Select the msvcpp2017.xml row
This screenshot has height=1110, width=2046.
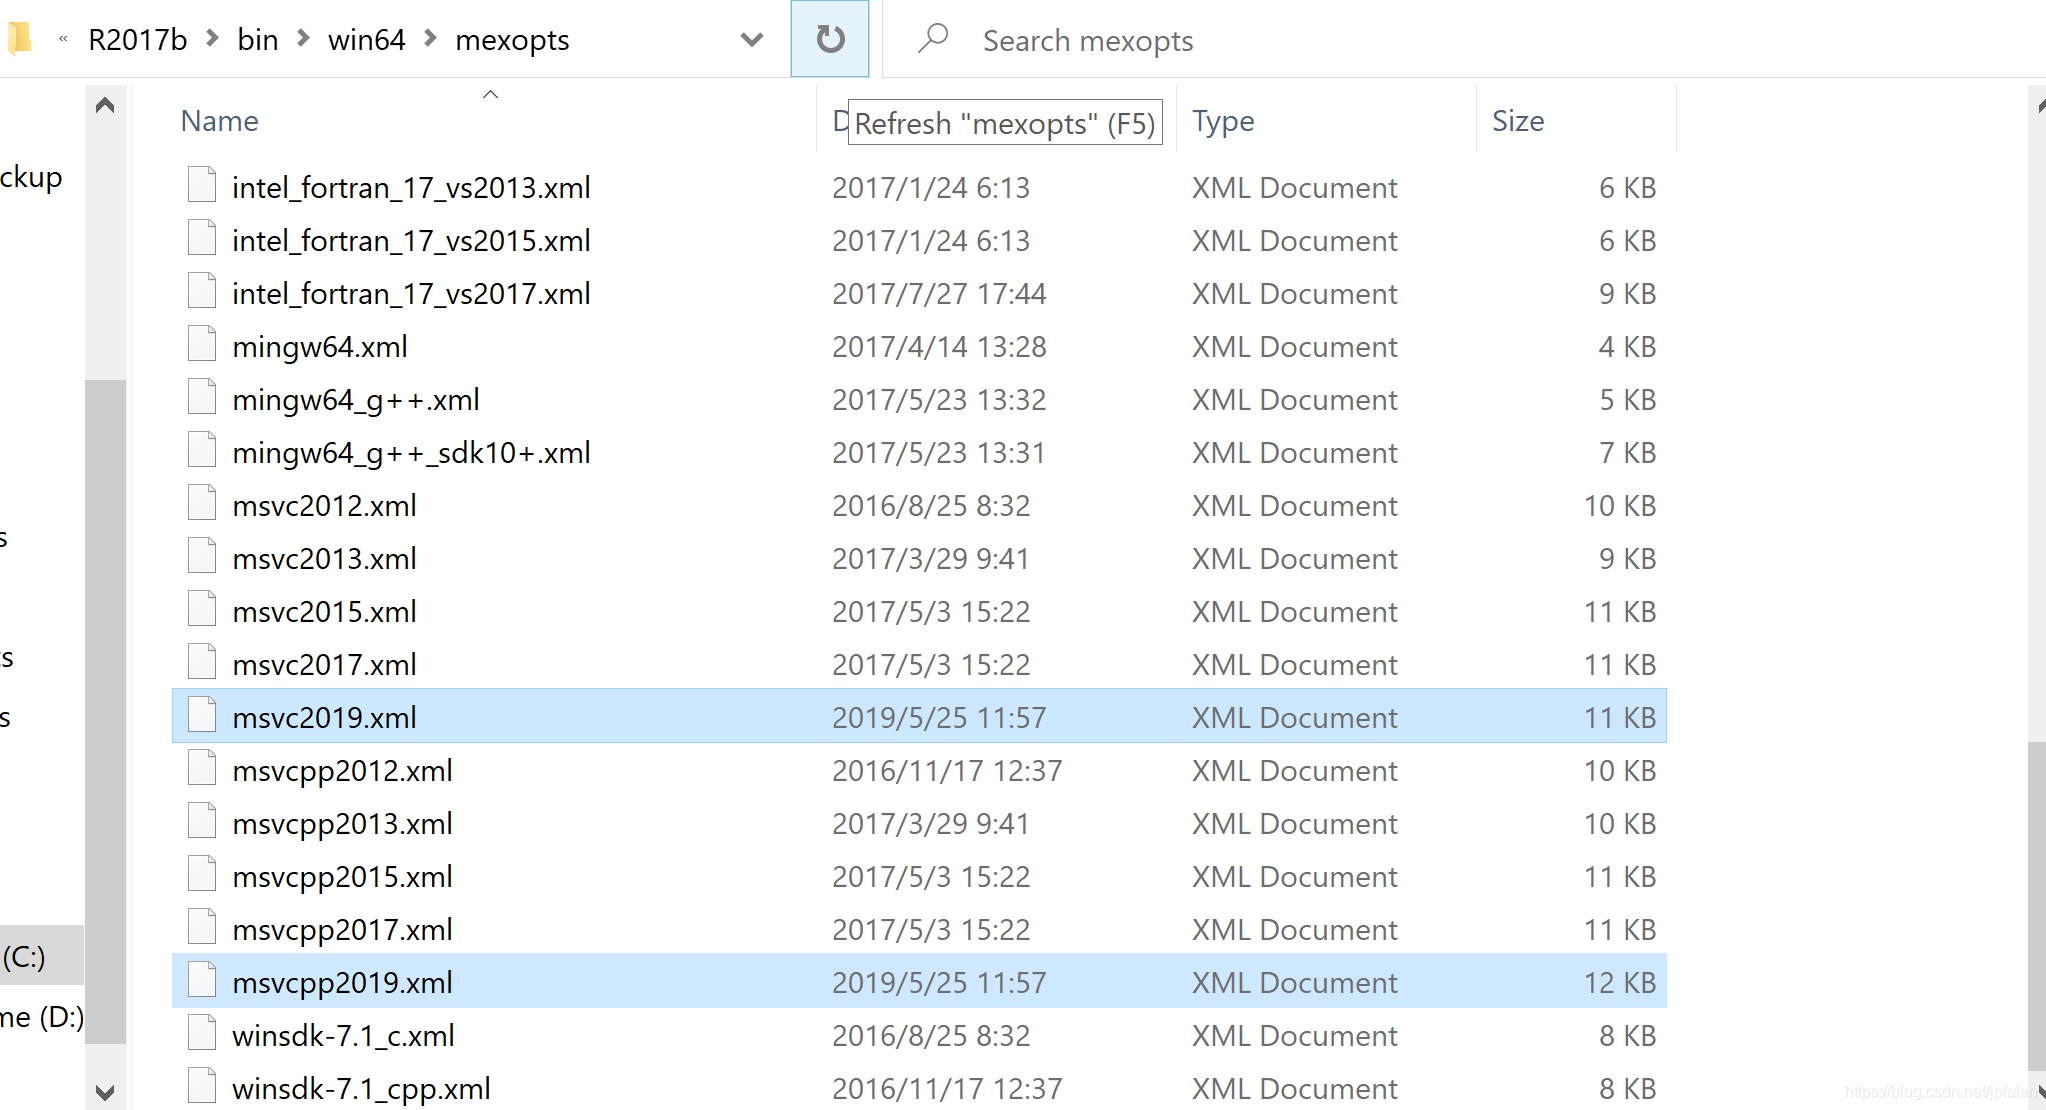coord(342,928)
